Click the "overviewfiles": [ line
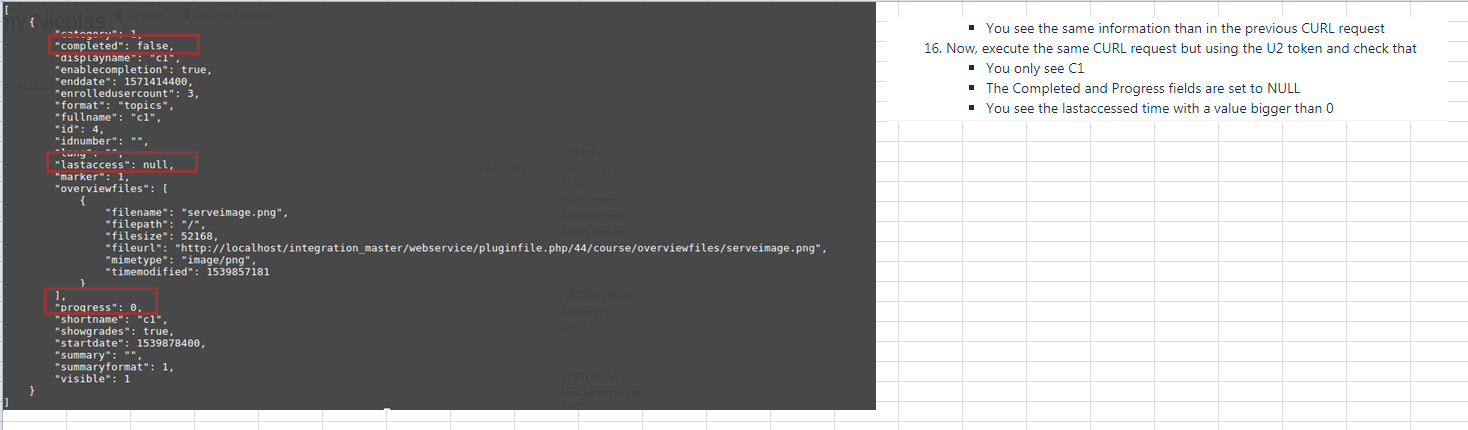The width and height of the screenshot is (1468, 430). pyautogui.click(x=110, y=187)
